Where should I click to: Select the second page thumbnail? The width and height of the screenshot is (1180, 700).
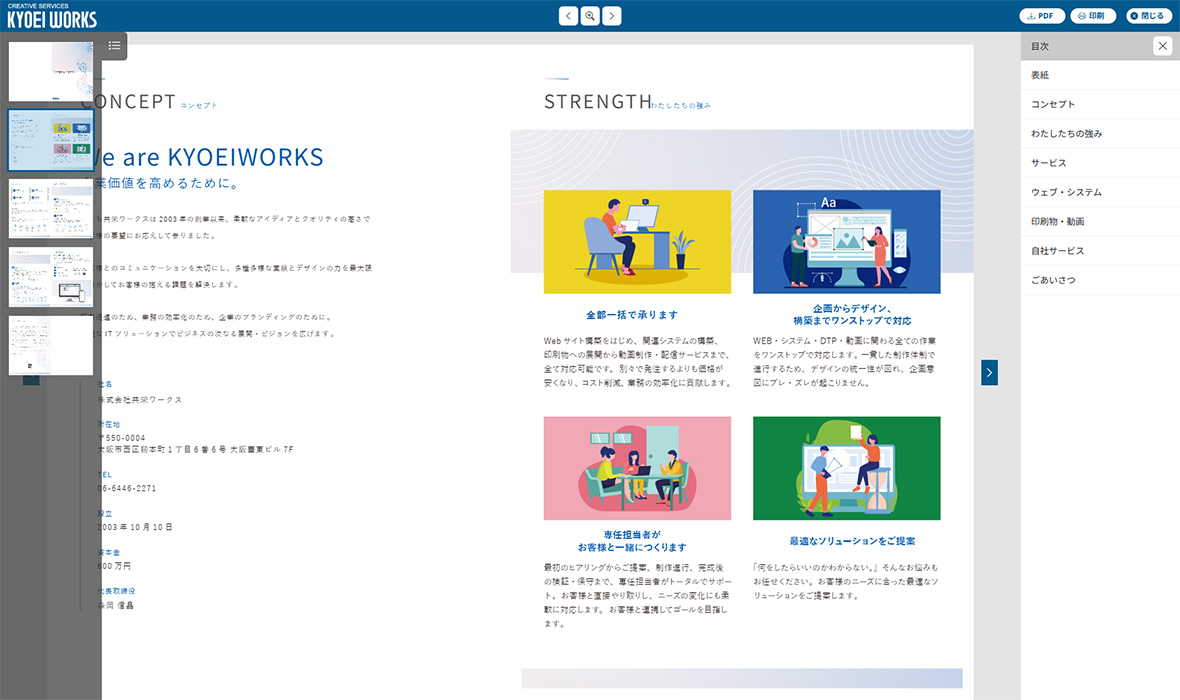click(51, 140)
